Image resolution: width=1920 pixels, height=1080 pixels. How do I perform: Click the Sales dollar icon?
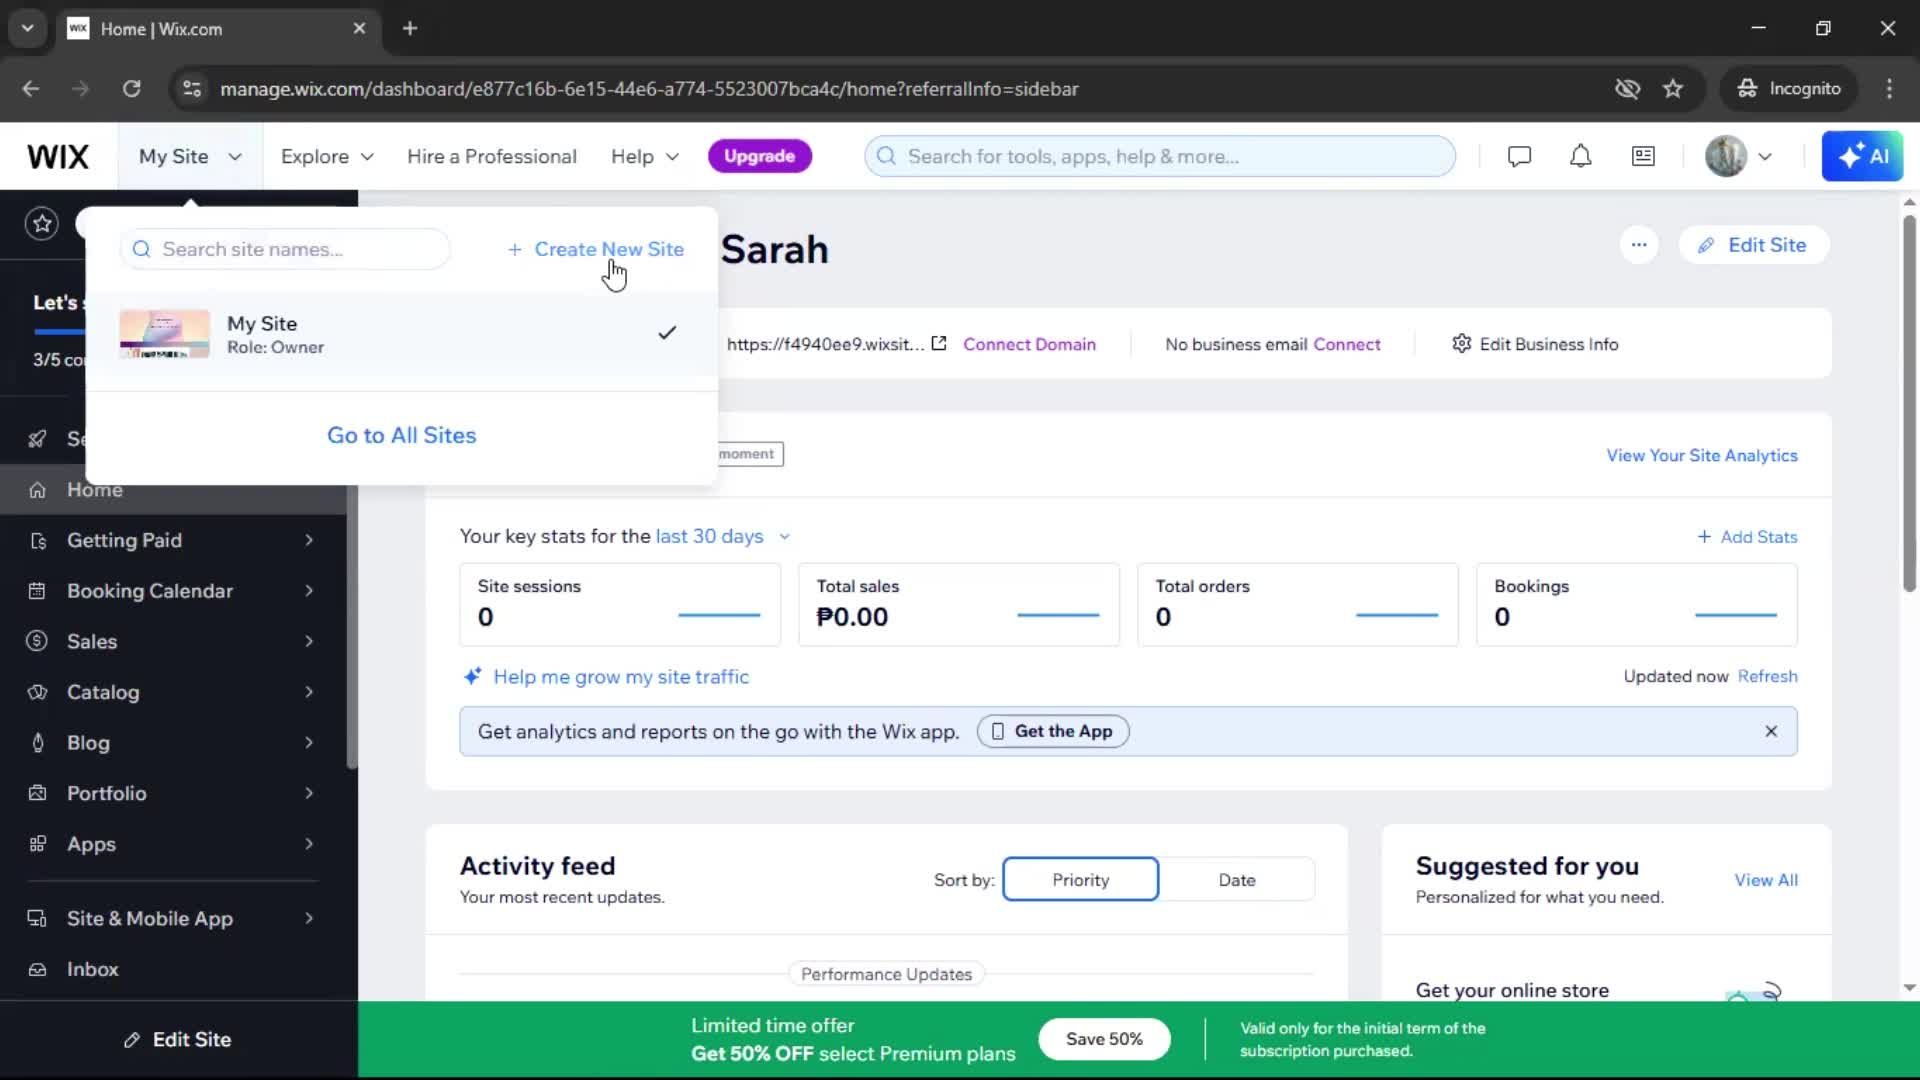tap(37, 641)
